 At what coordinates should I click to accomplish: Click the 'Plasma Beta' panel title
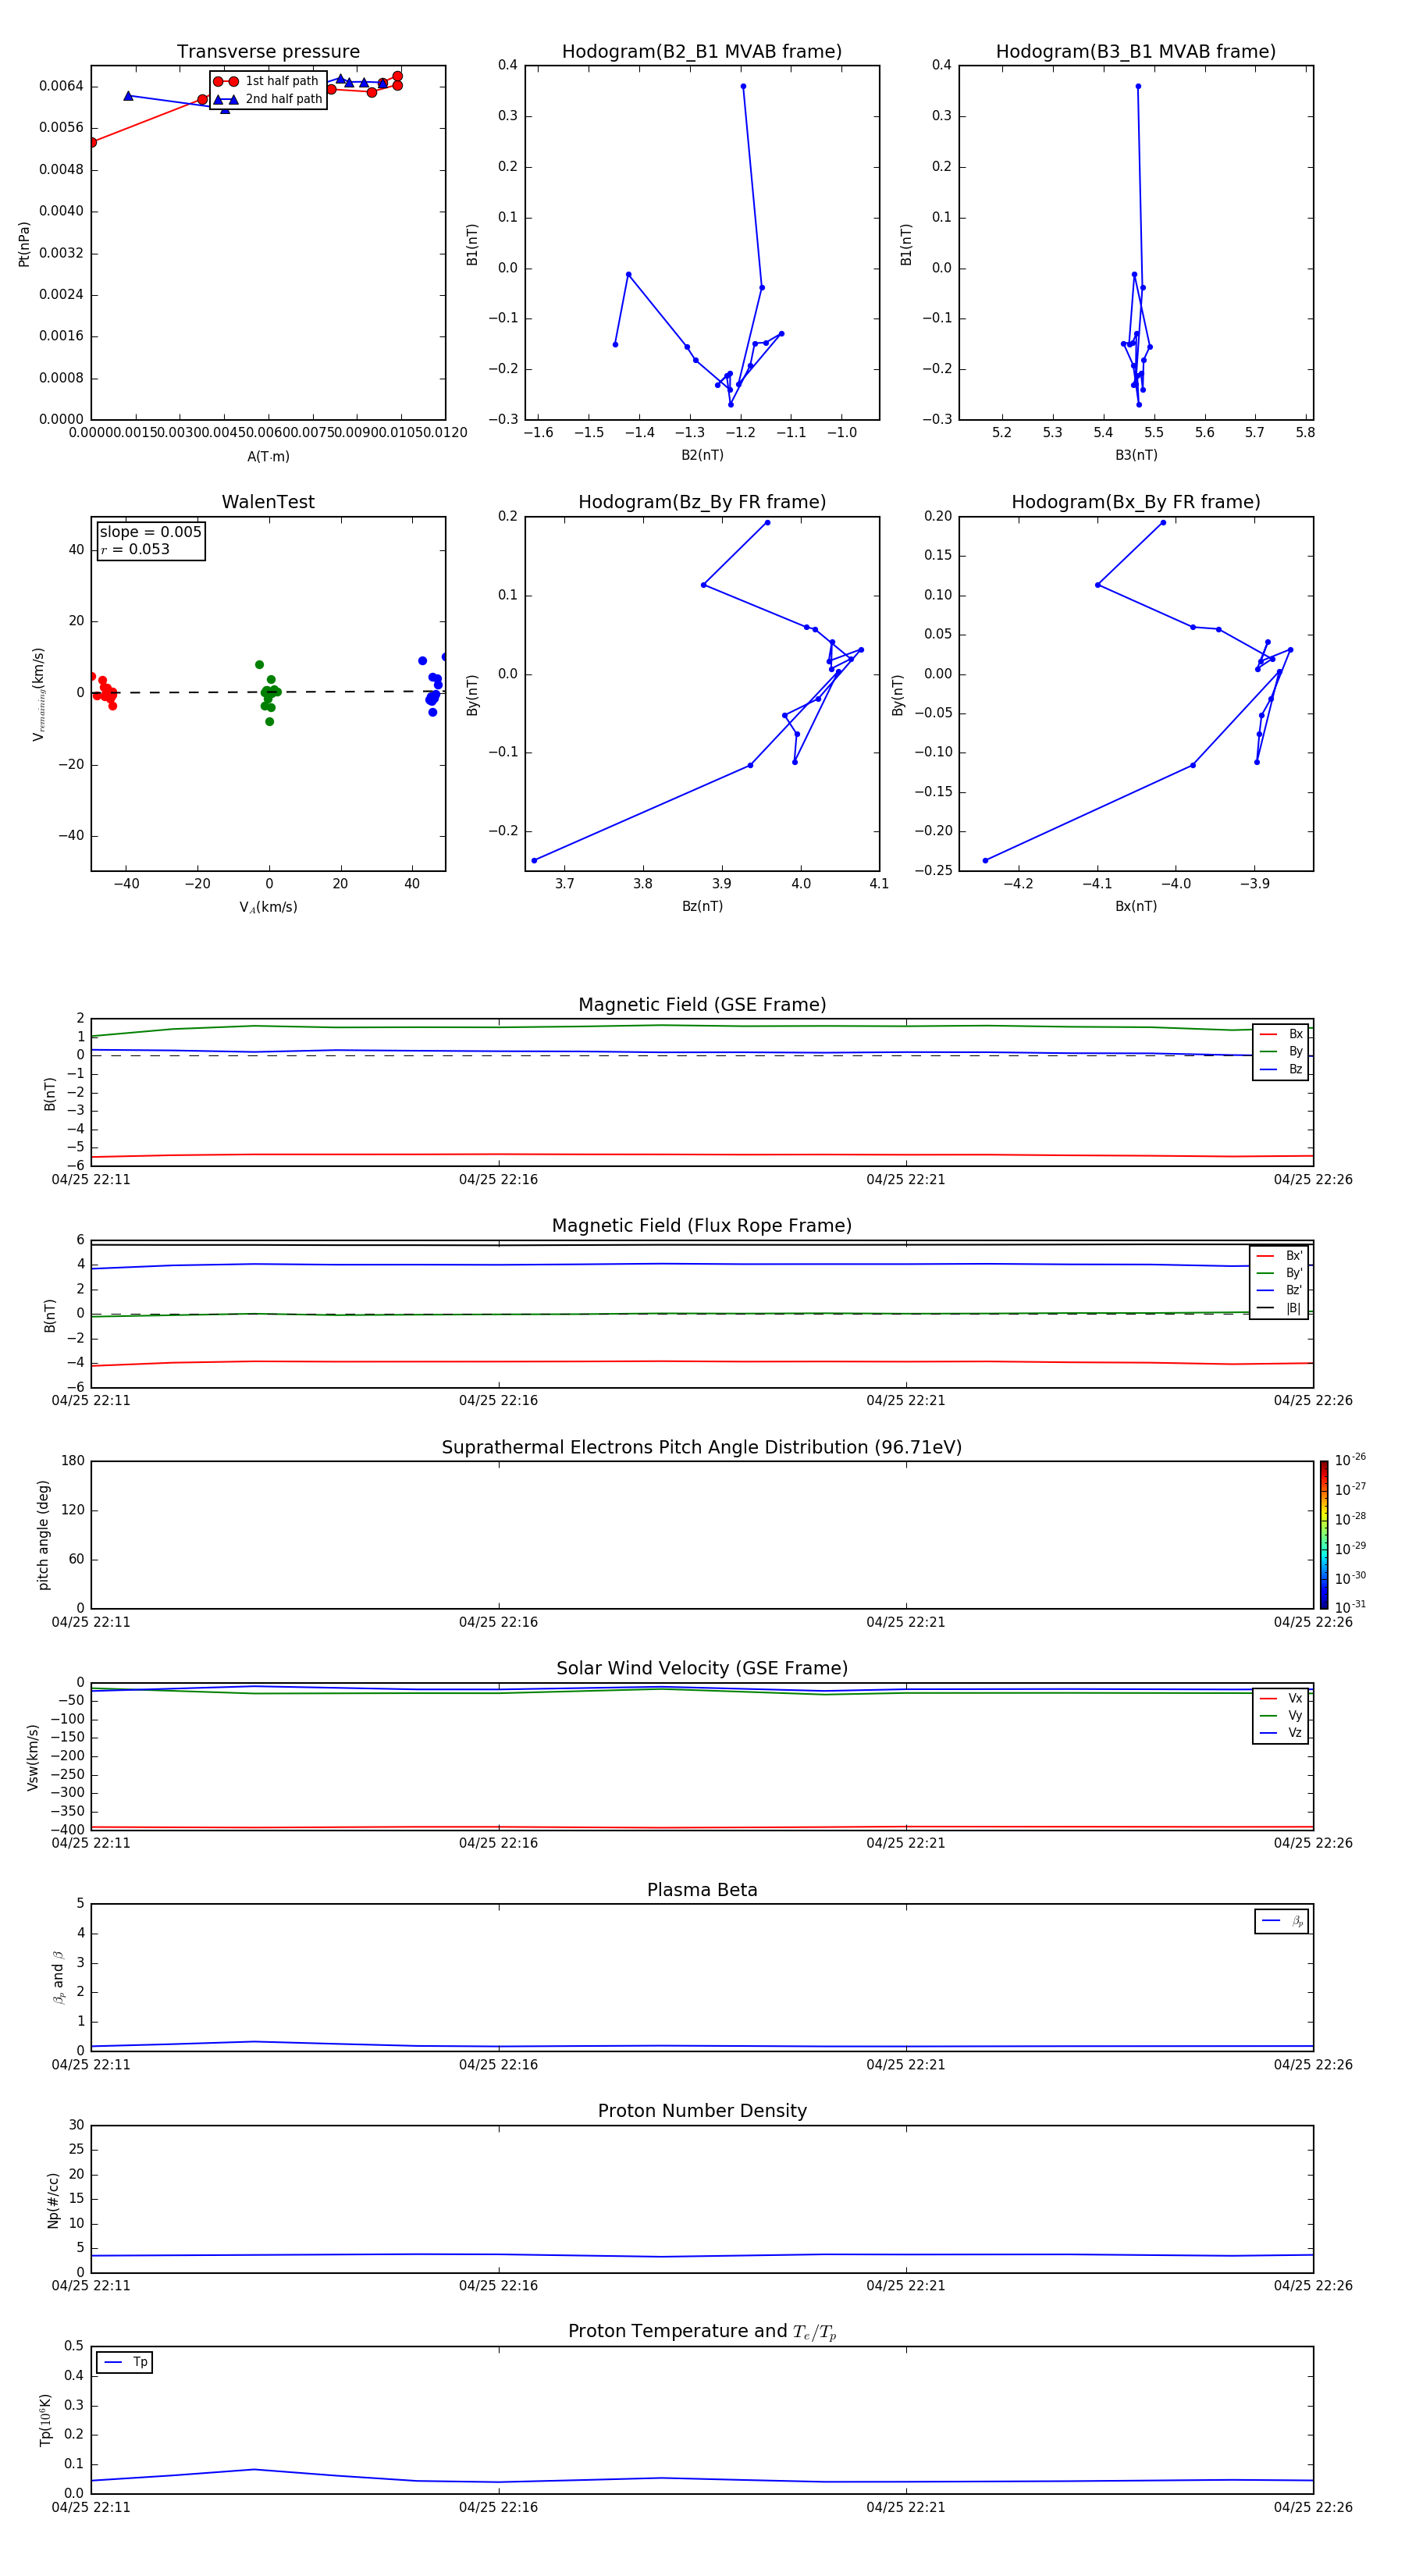702,1890
